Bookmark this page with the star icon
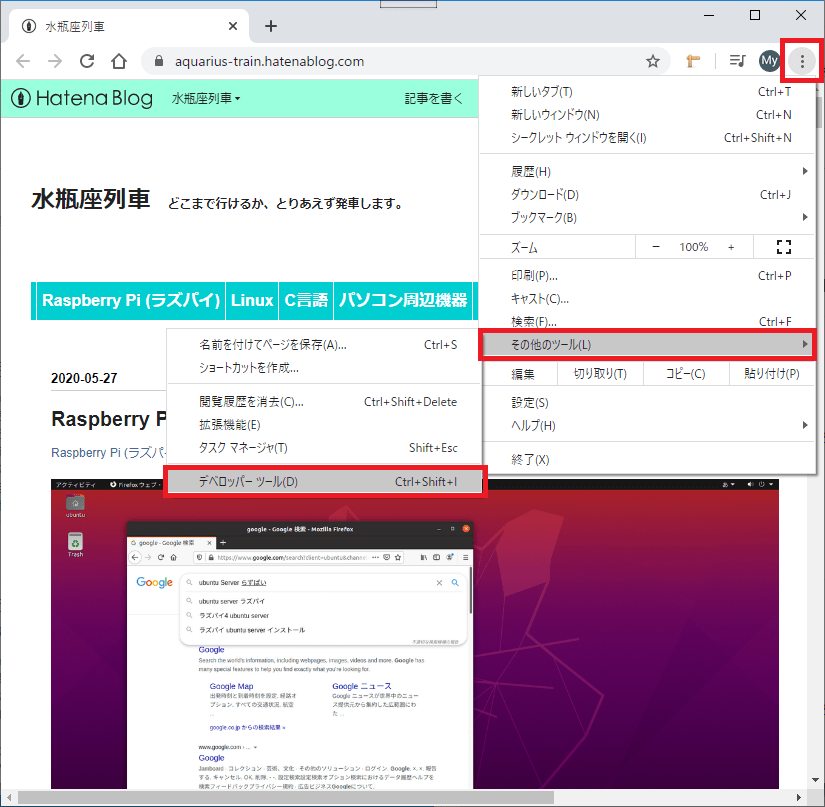Image resolution: width=825 pixels, height=807 pixels. (653, 62)
